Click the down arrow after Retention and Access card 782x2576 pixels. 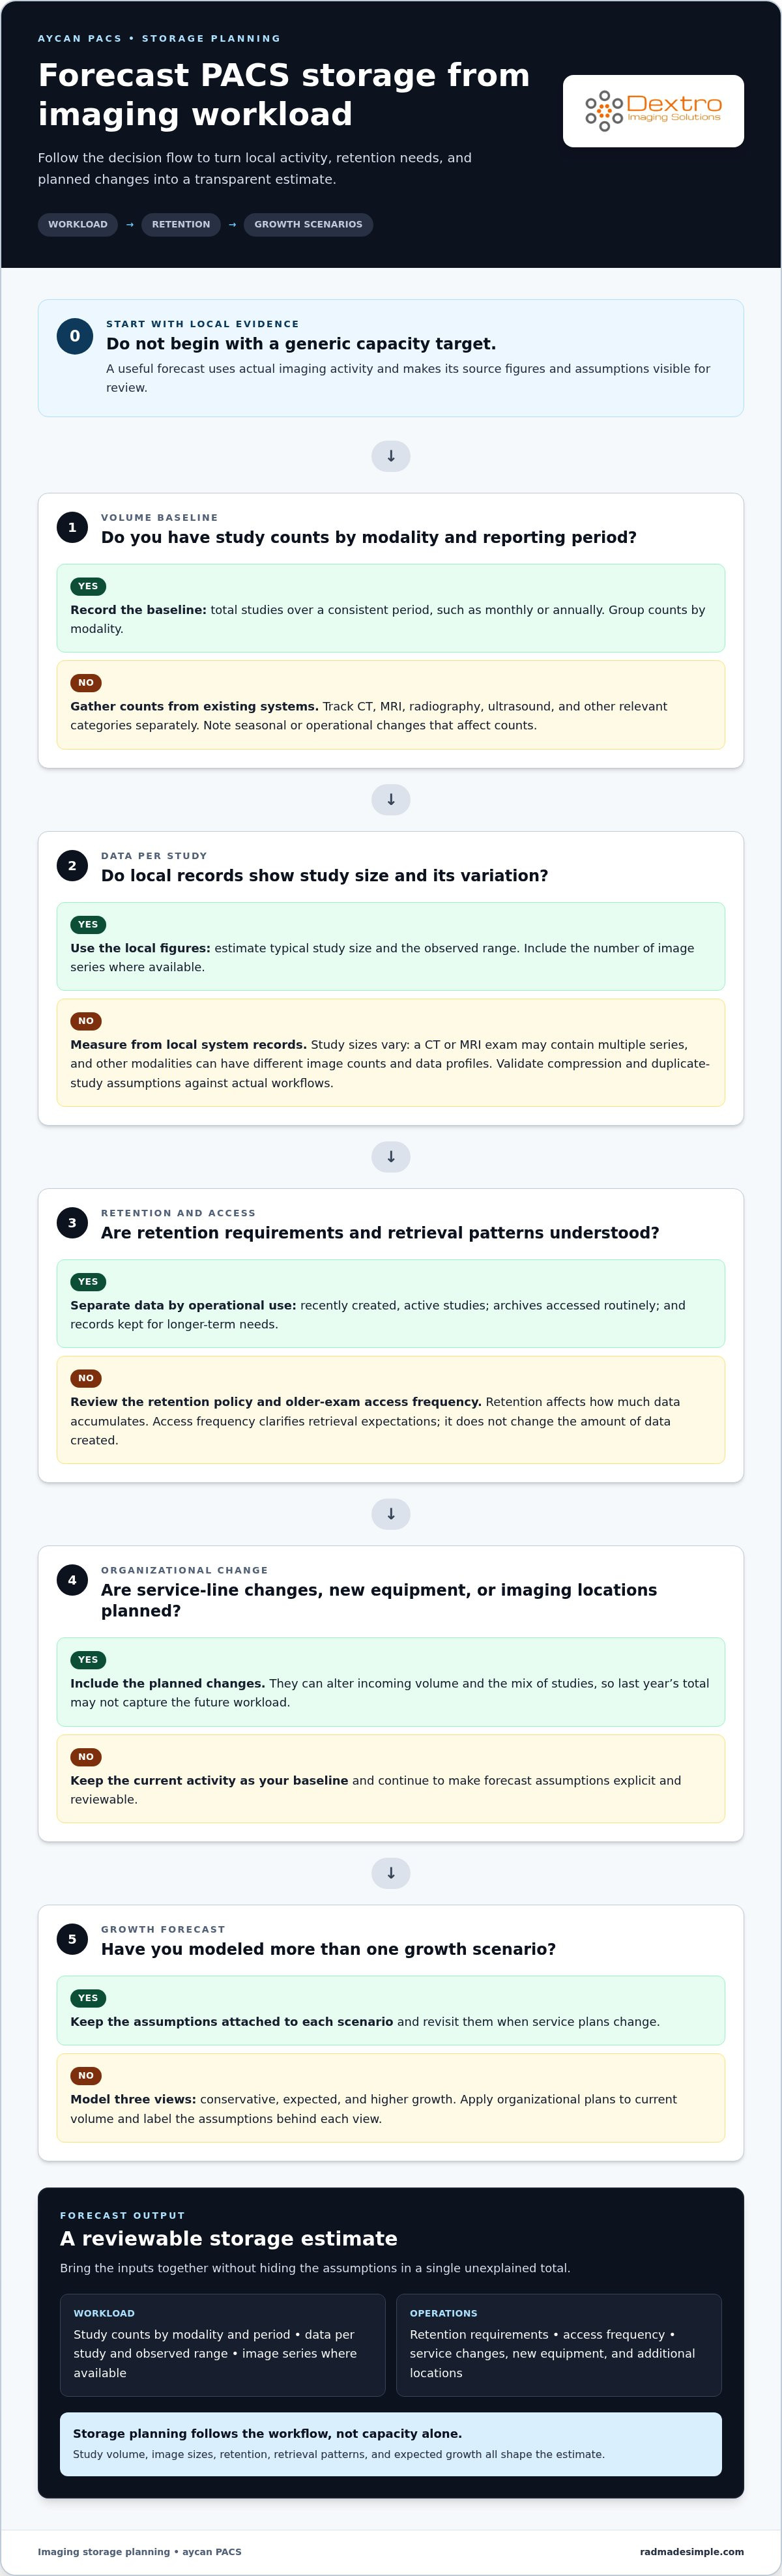pyautogui.click(x=391, y=1514)
